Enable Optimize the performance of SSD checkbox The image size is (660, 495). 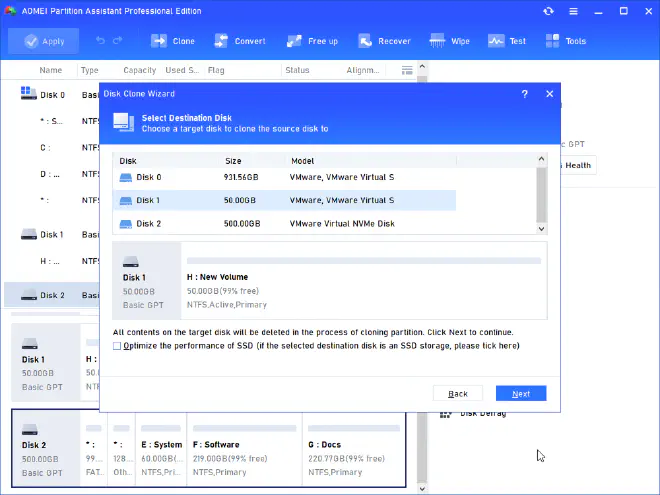click(117, 346)
